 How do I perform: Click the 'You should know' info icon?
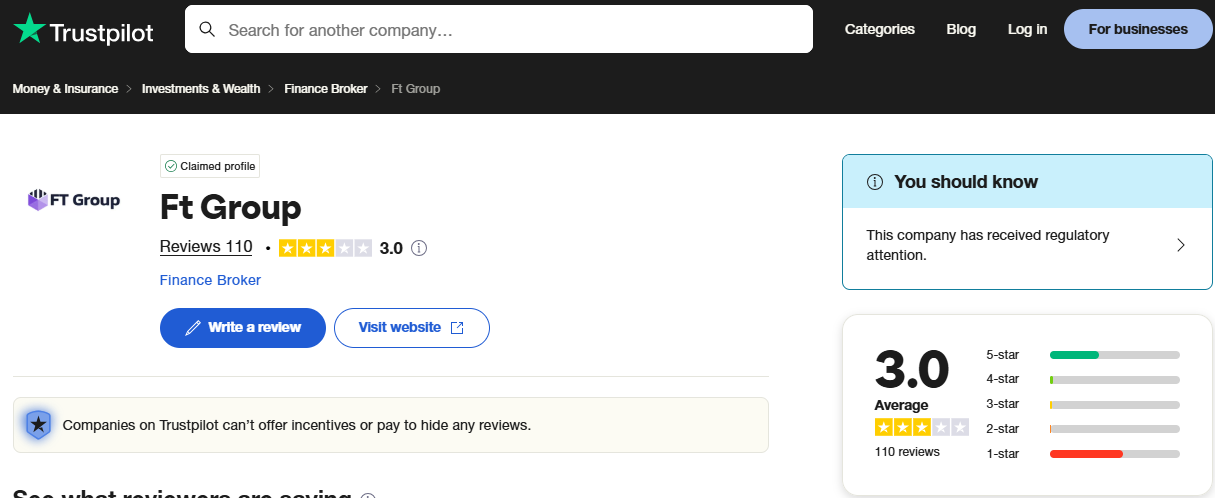coord(875,182)
